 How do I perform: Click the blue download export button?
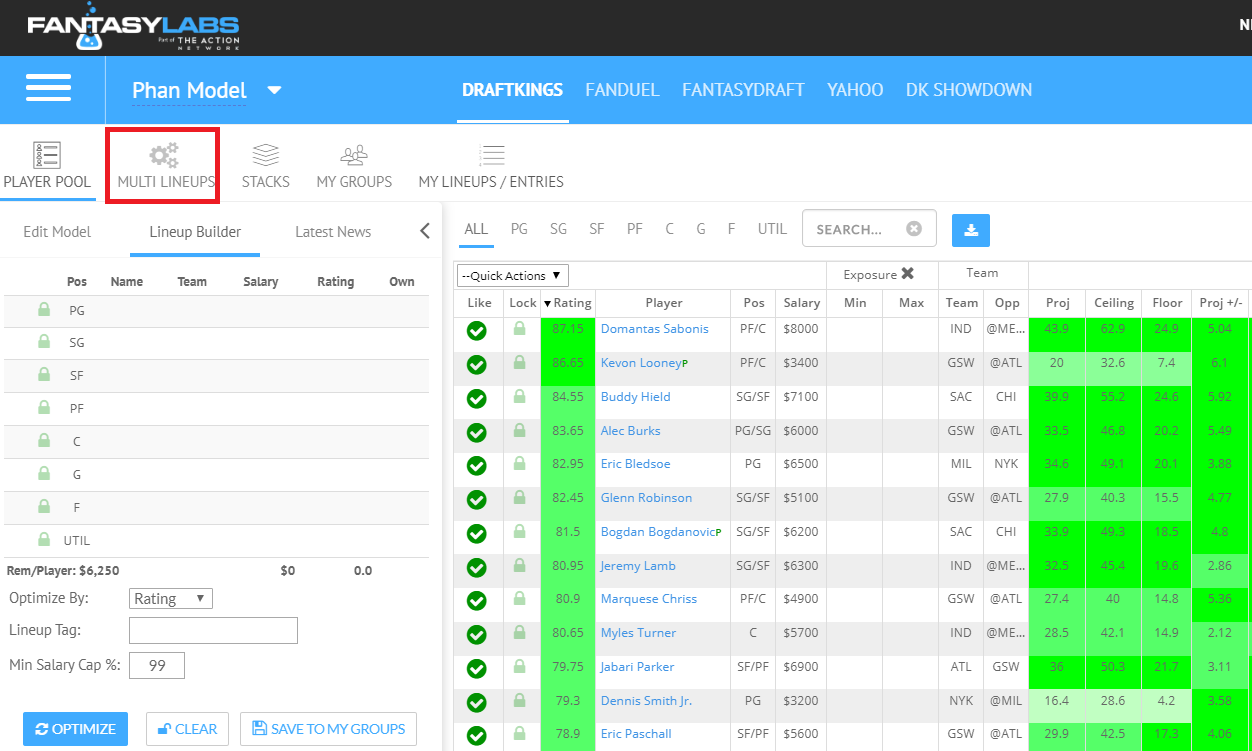(971, 229)
